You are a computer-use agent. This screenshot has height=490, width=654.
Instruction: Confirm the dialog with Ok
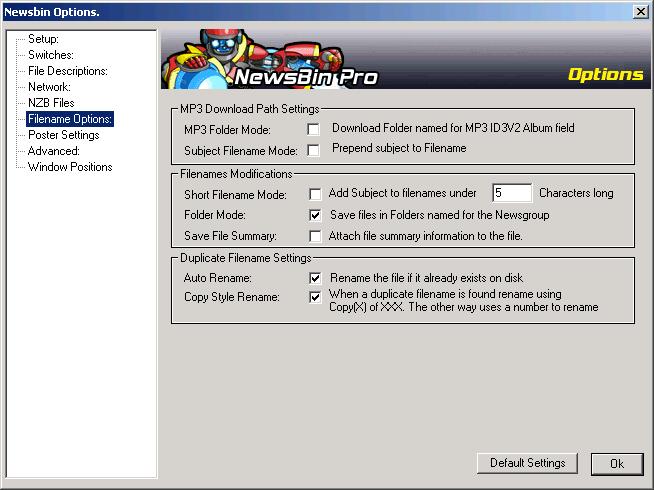pyautogui.click(x=616, y=463)
